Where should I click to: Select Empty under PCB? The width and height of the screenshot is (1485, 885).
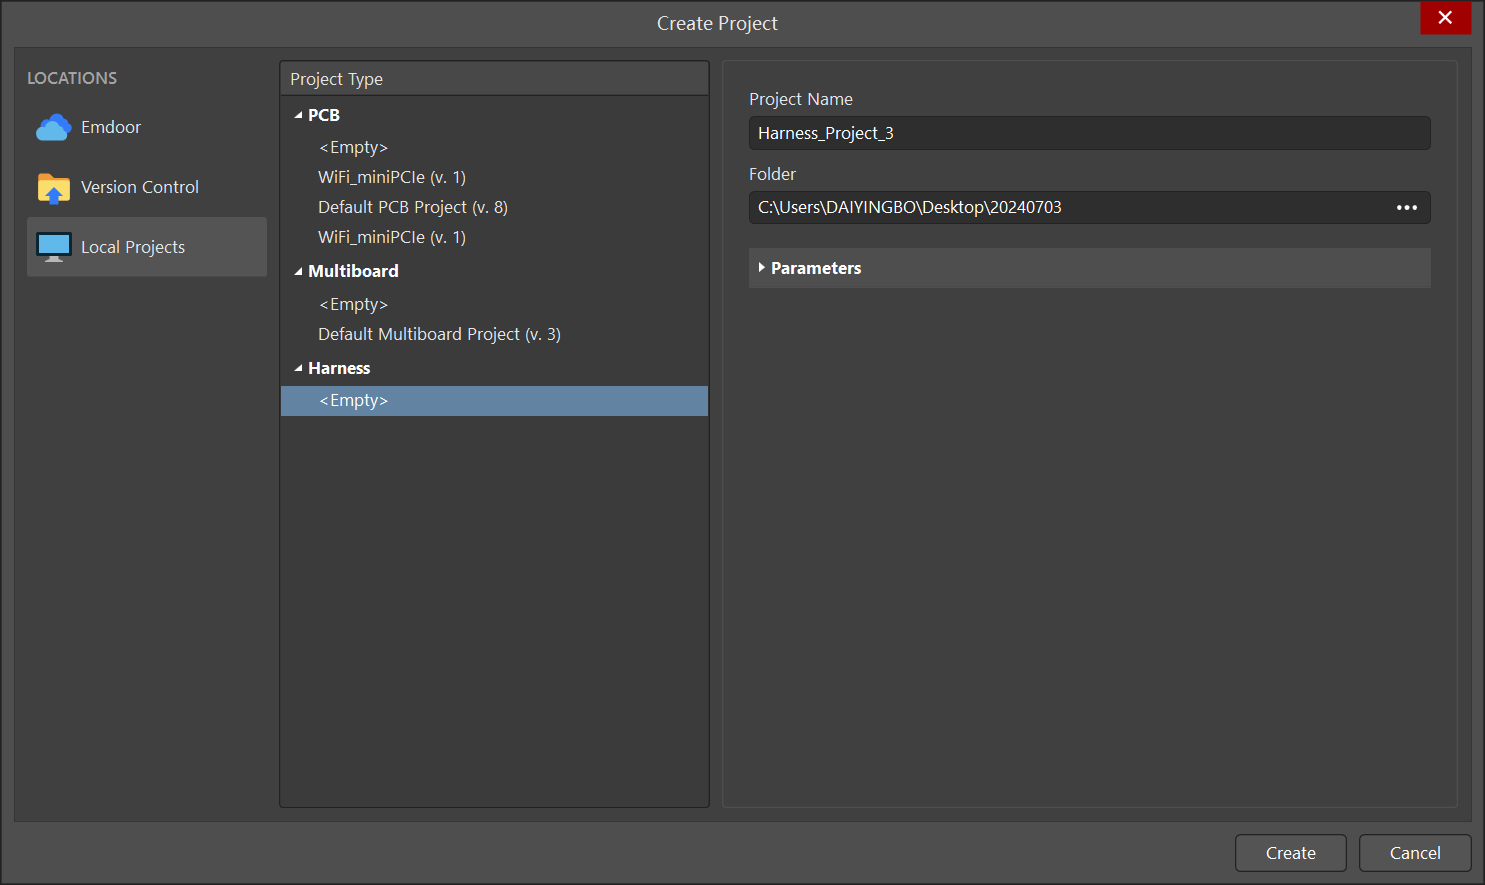[353, 147]
